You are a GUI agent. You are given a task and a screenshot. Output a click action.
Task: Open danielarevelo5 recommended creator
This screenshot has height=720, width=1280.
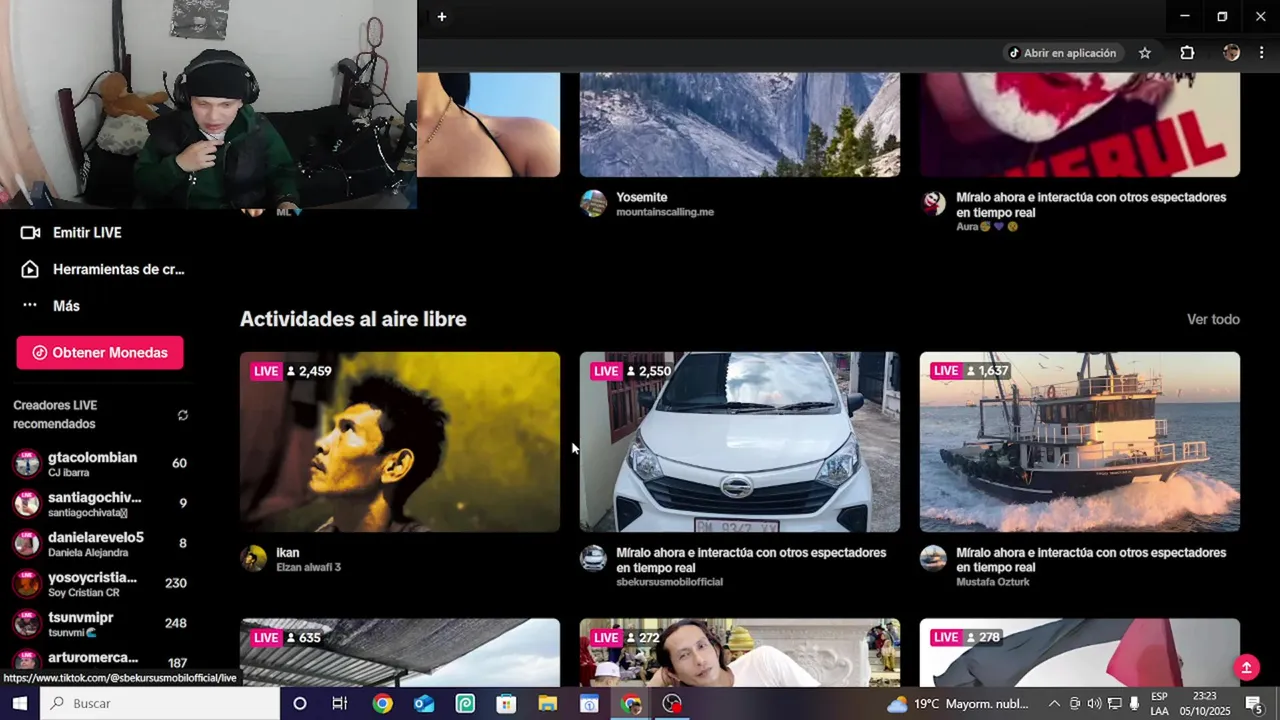point(100,543)
